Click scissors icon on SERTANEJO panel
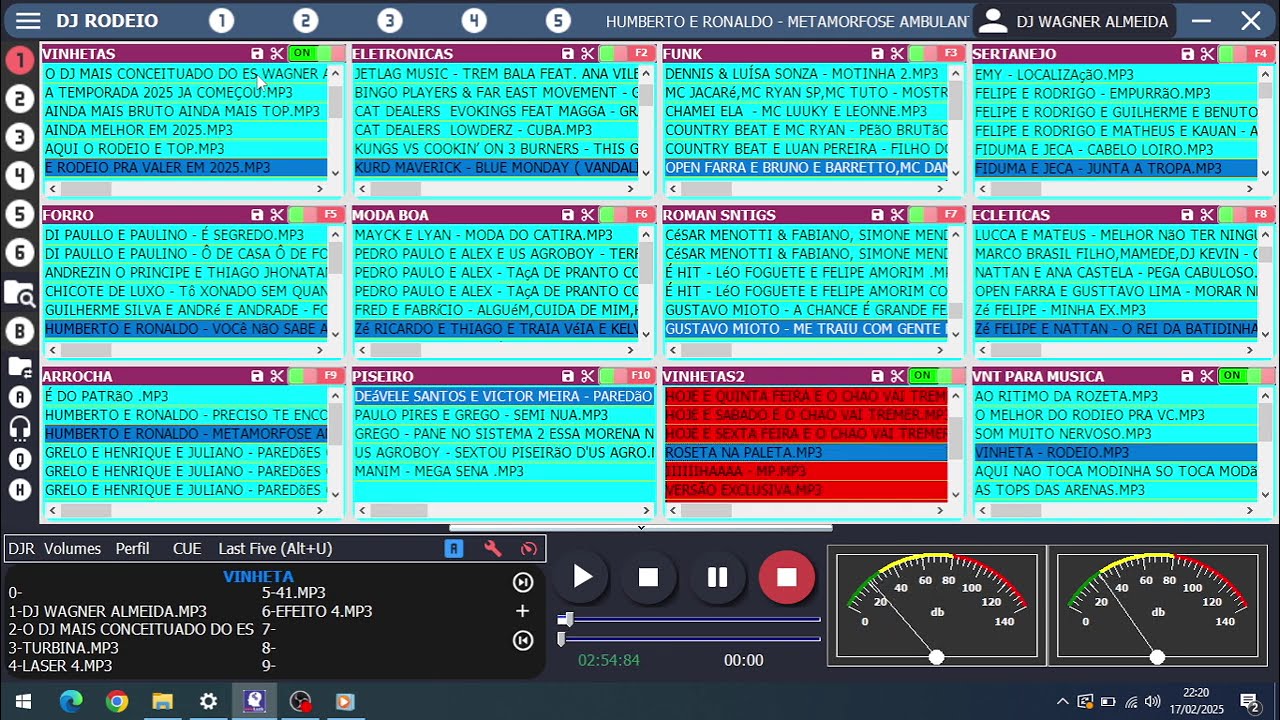The height and width of the screenshot is (720, 1280). pos(1207,54)
